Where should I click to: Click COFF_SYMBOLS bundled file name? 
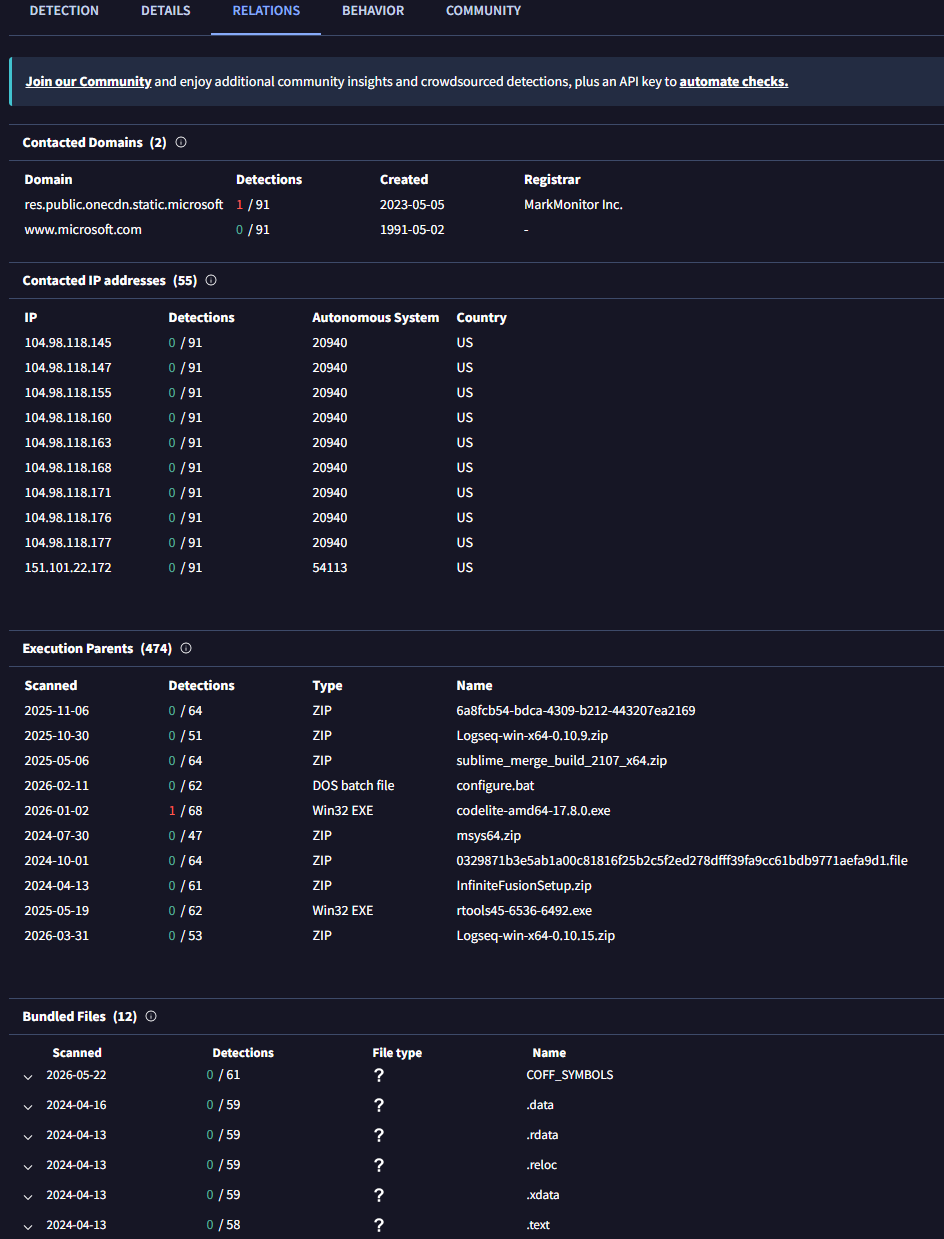pos(570,1075)
